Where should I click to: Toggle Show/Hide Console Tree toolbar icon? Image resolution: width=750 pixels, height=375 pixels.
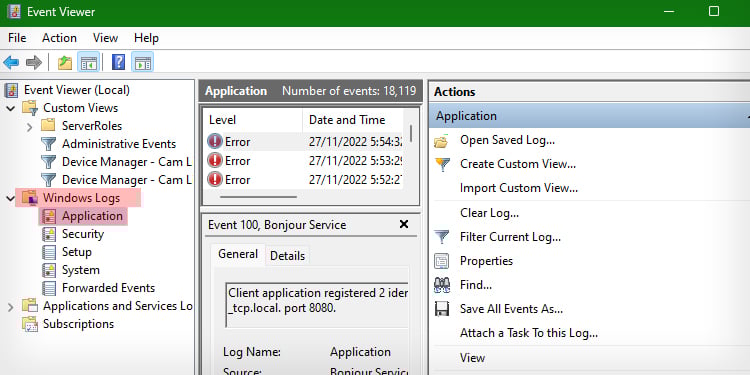(88, 63)
